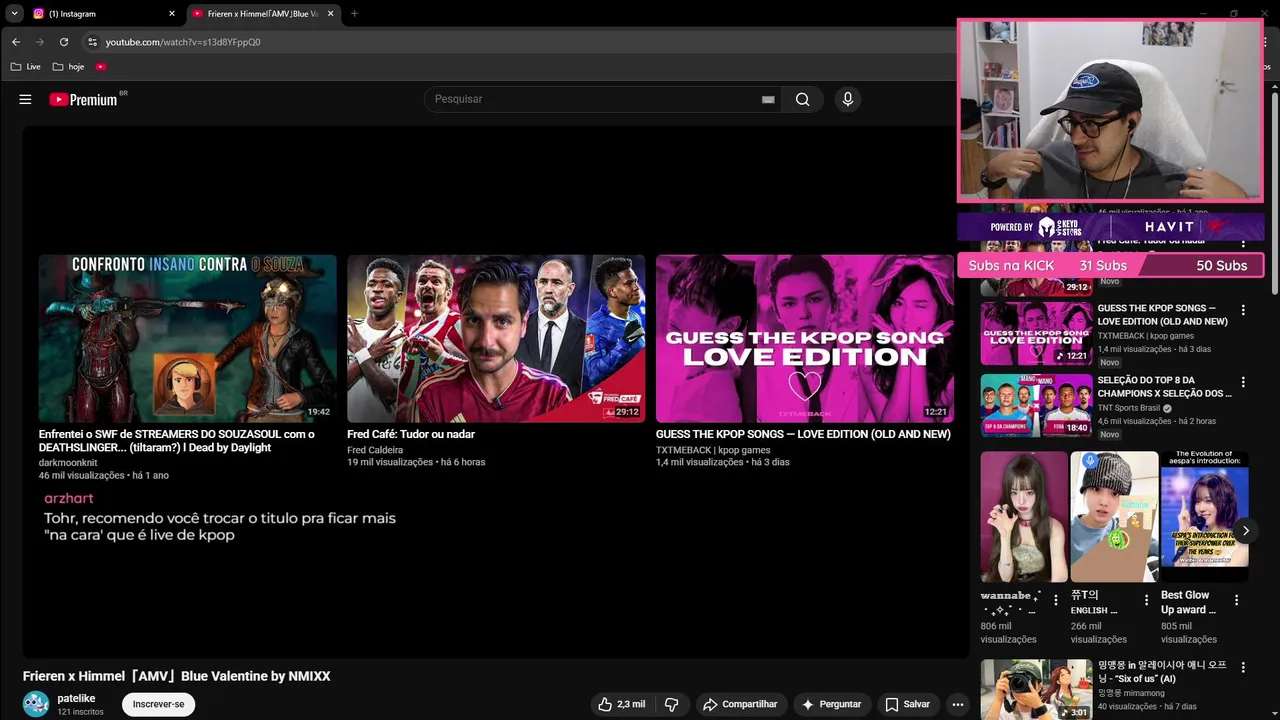Expand the tab search dropdown arrow
The width and height of the screenshot is (1280, 720).
point(14,14)
